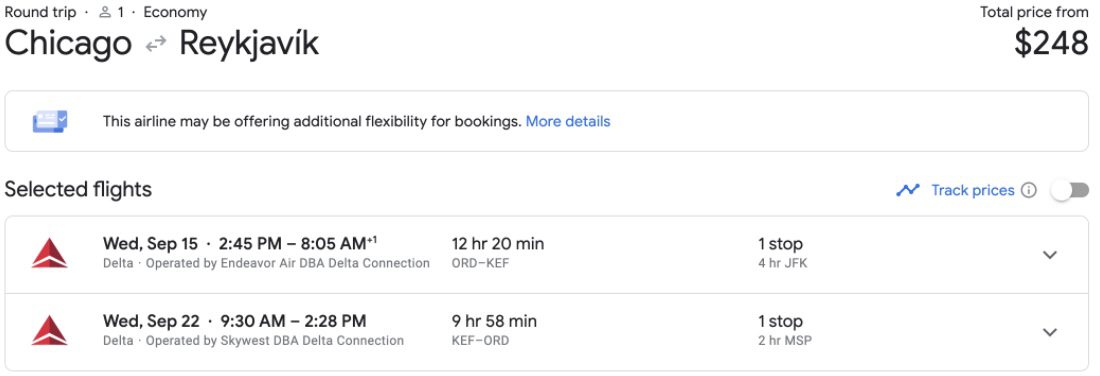The width and height of the screenshot is (1100, 376).
Task: Click the Track prices label
Action: (972, 190)
